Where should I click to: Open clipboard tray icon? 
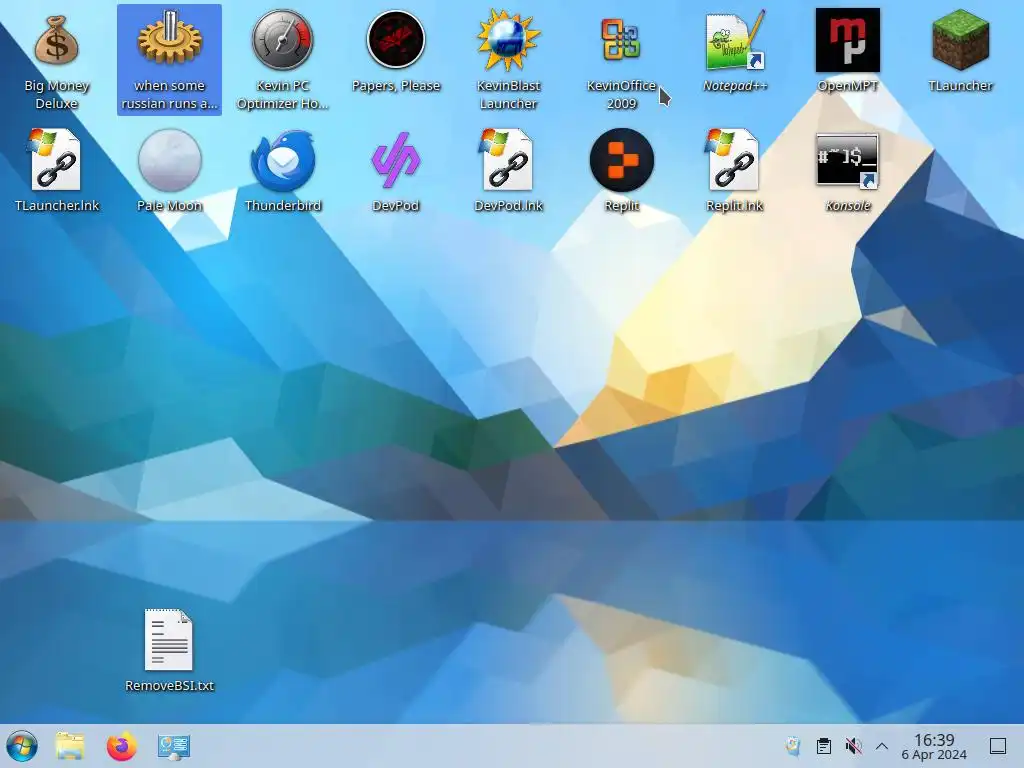(x=824, y=746)
